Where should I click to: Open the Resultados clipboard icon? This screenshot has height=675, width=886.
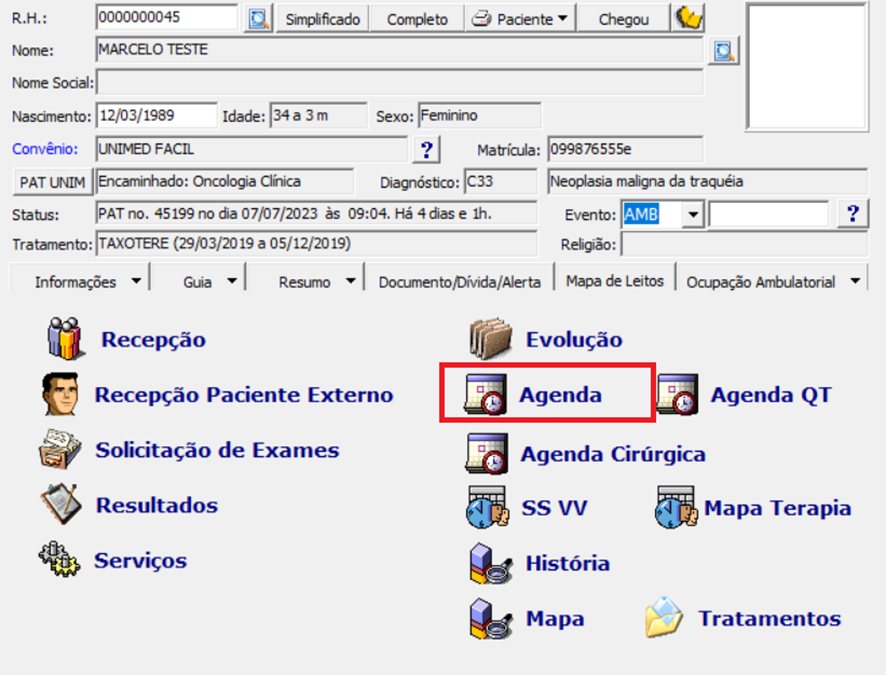click(60, 504)
